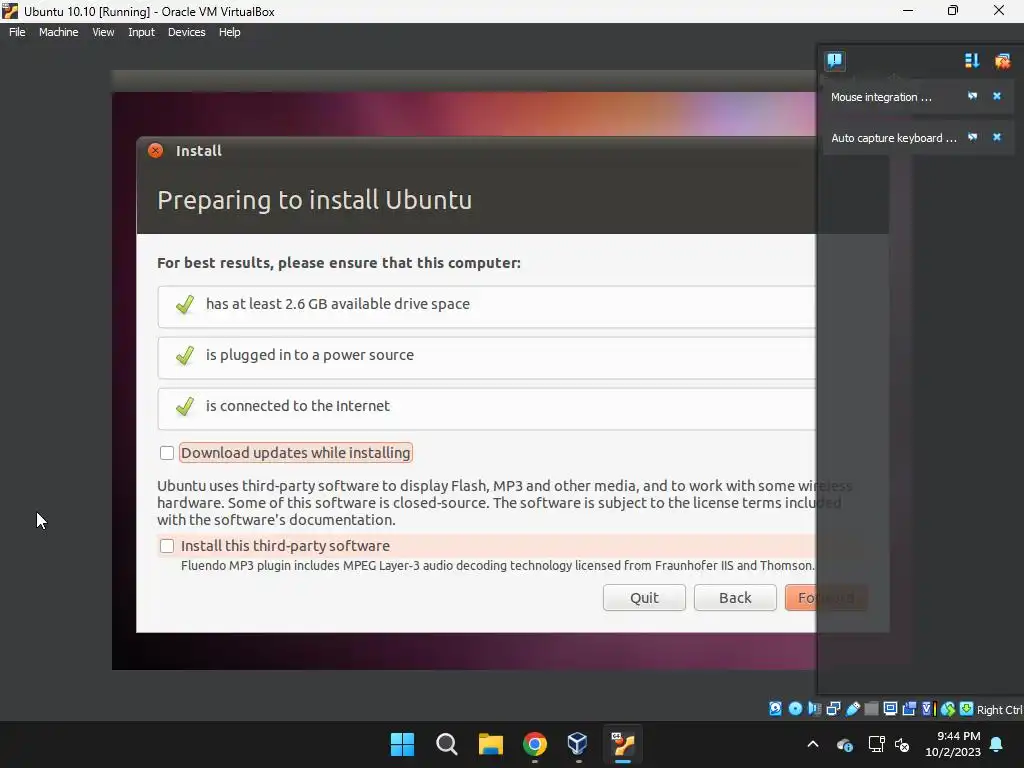The image size is (1024, 768).
Task: Check Install this third-party software
Action: click(167, 546)
